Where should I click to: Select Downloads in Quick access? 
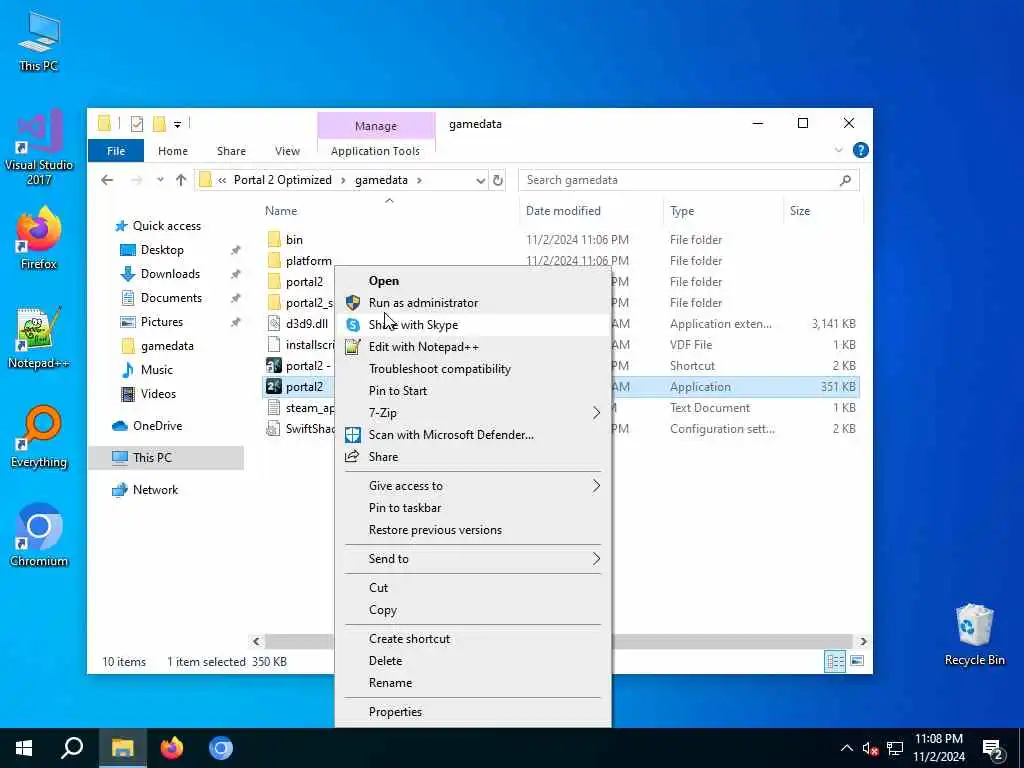coord(170,274)
